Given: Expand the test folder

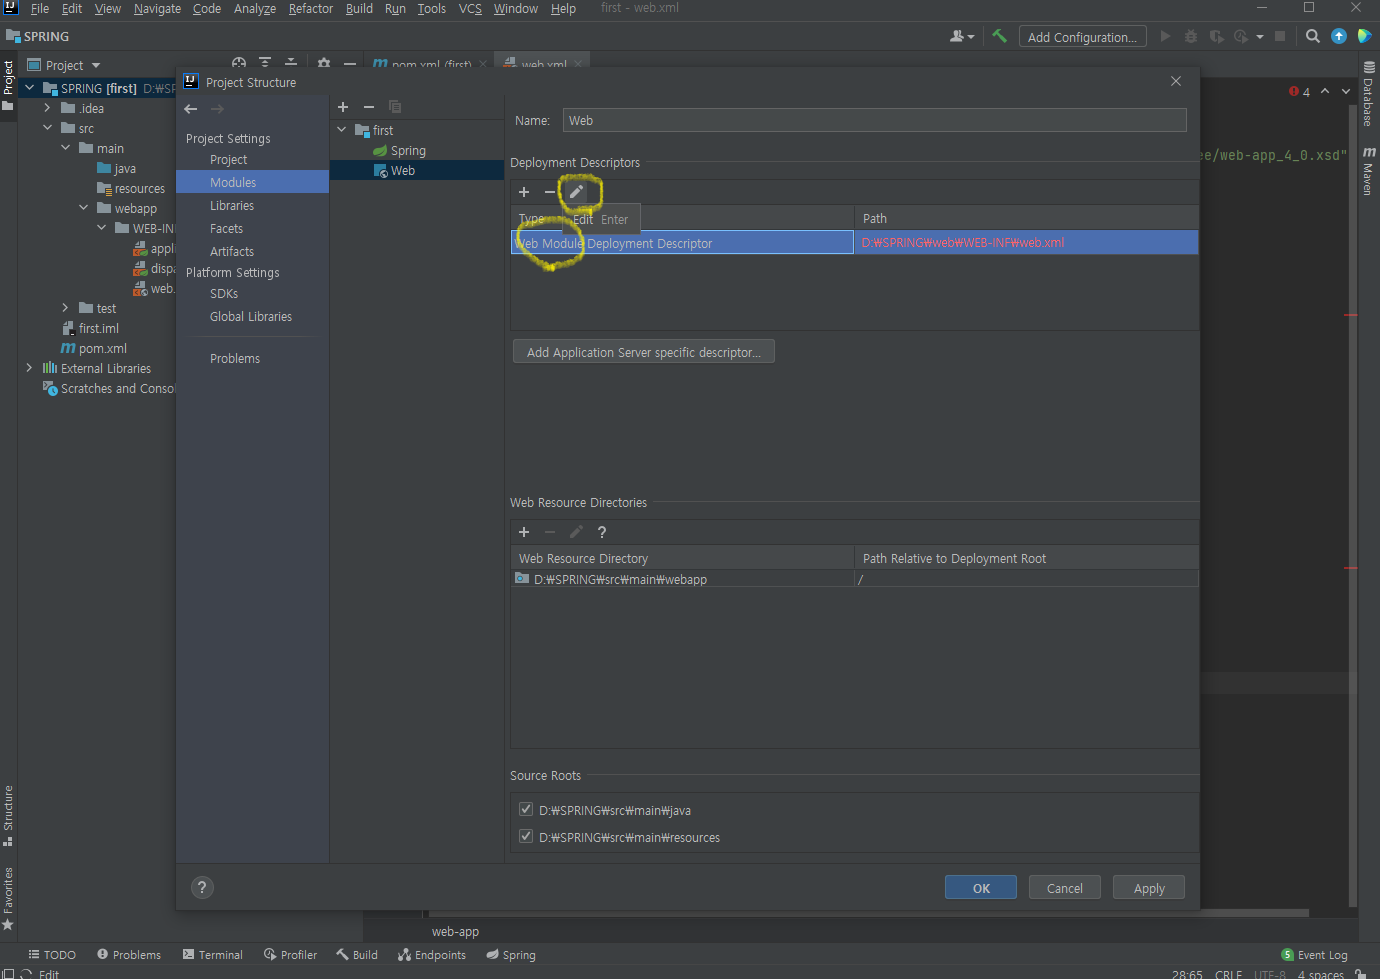Looking at the screenshot, I should (65, 308).
